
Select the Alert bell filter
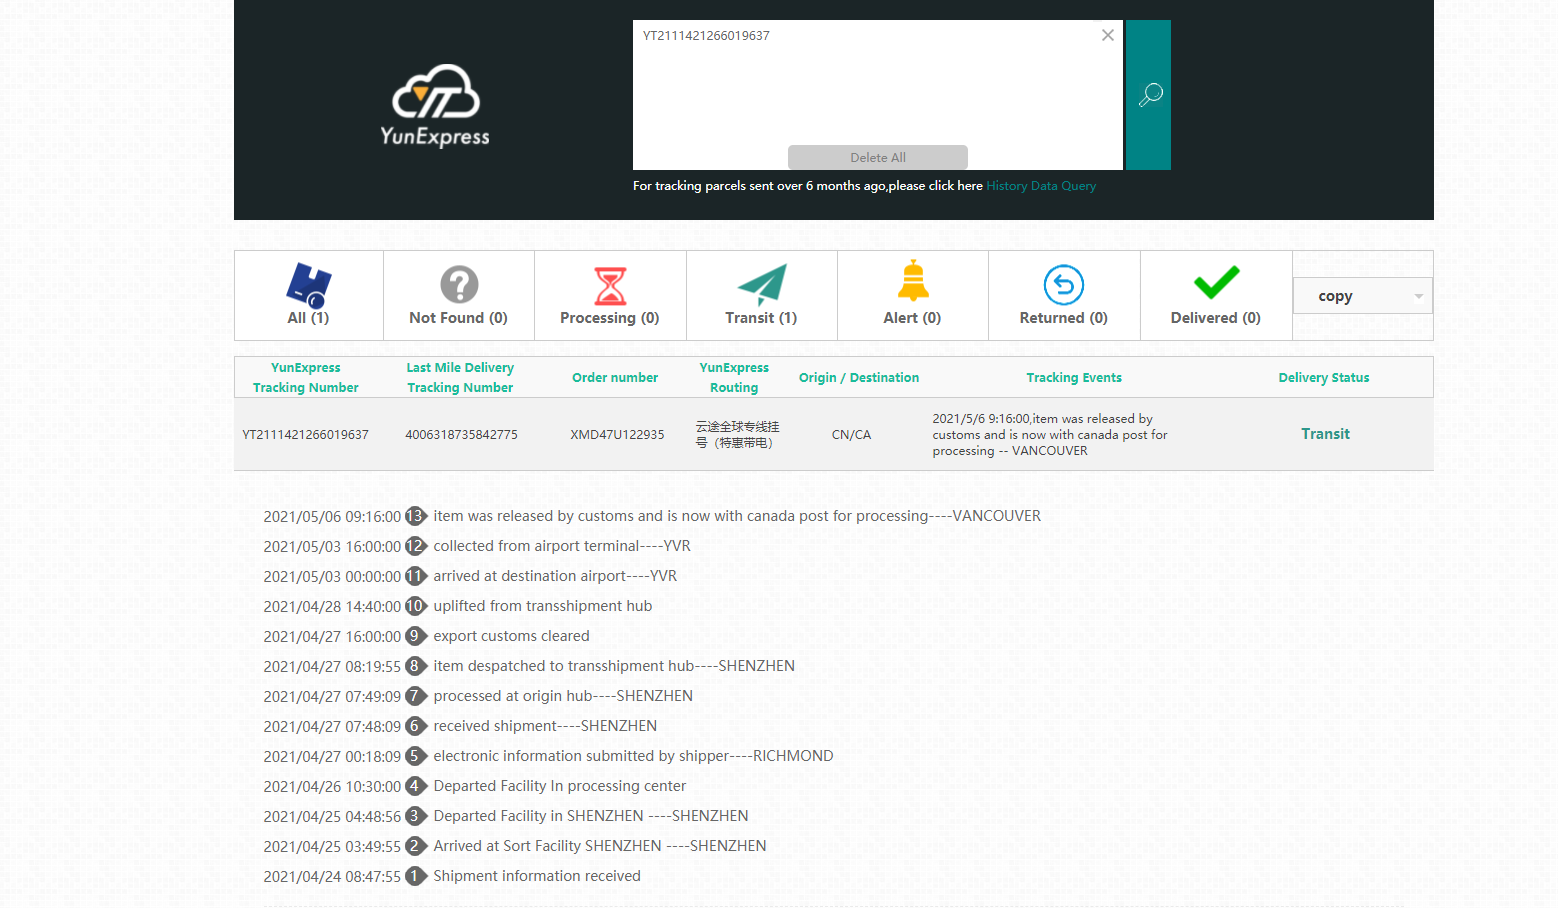tap(912, 295)
